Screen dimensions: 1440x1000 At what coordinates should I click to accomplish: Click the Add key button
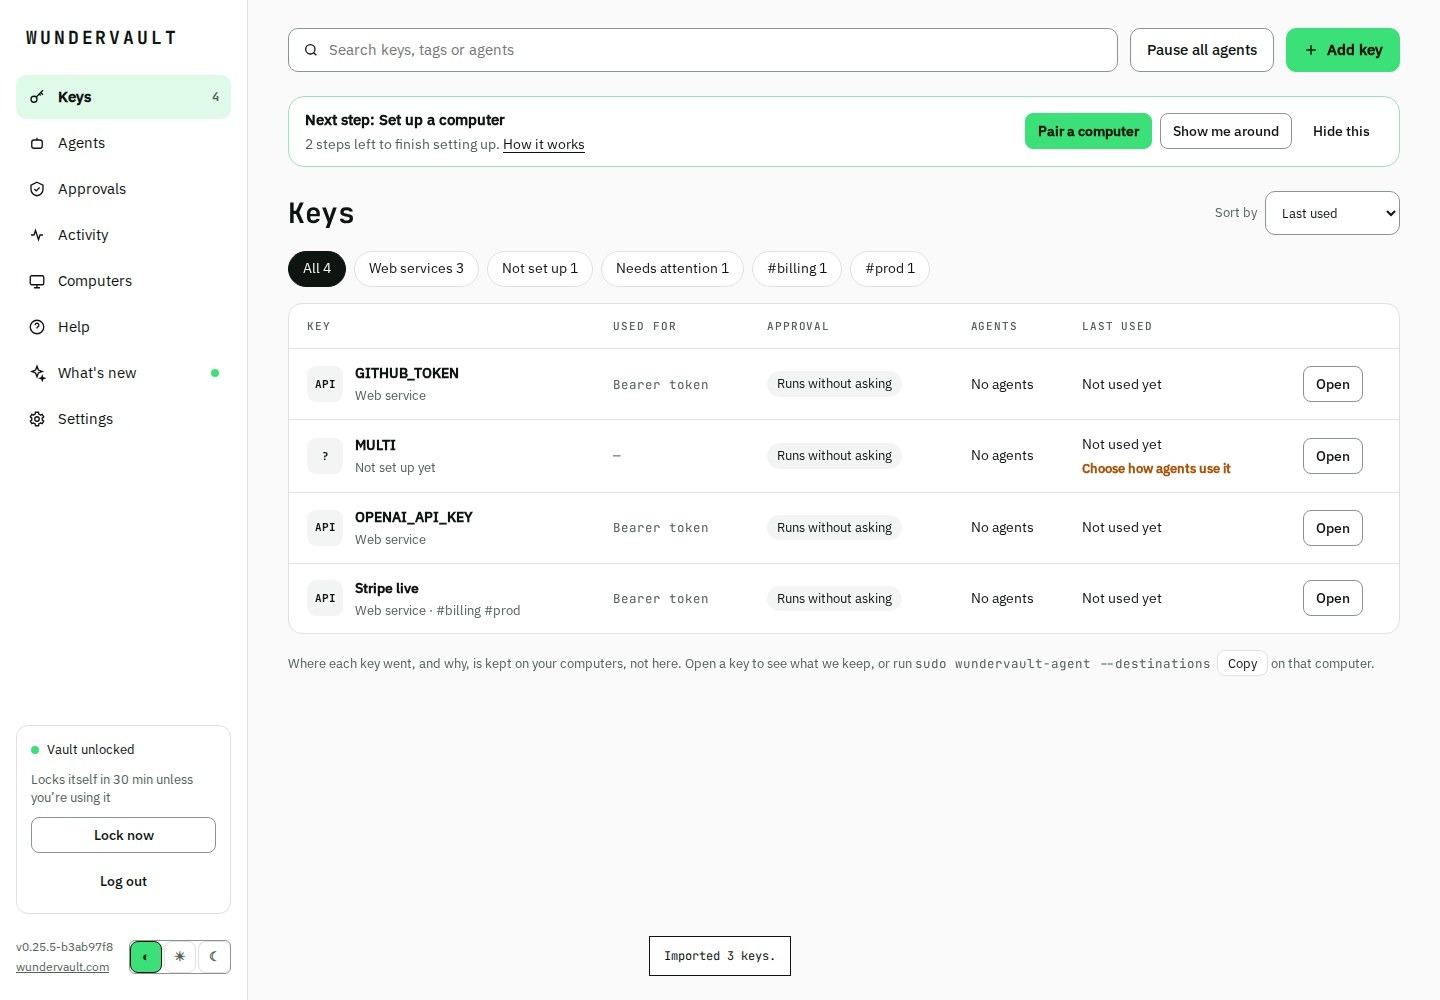(1343, 50)
